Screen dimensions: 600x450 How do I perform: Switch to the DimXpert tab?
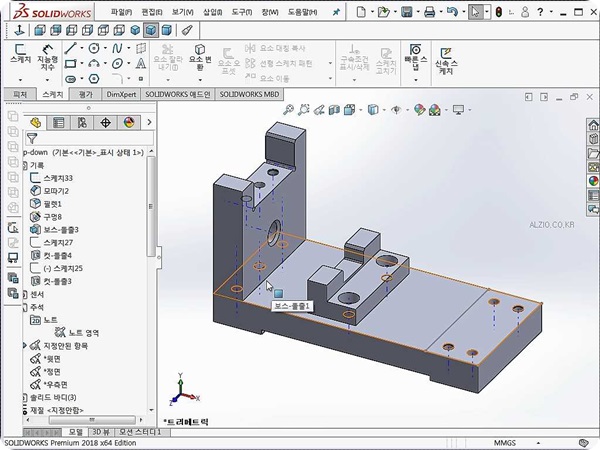(x=121, y=95)
